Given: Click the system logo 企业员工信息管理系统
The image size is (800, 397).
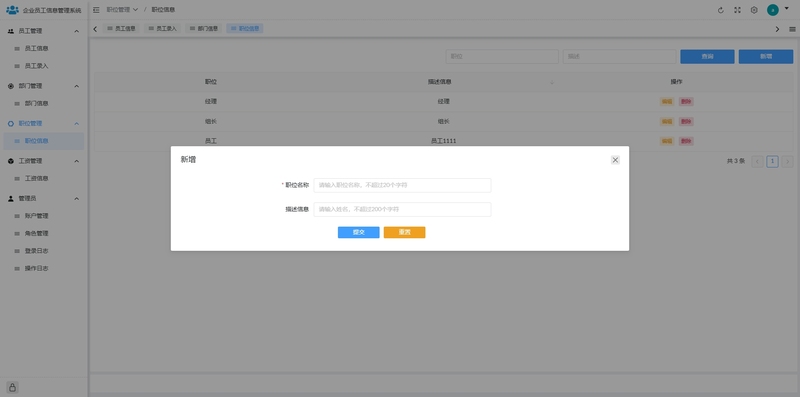Looking at the screenshot, I should pos(43,10).
